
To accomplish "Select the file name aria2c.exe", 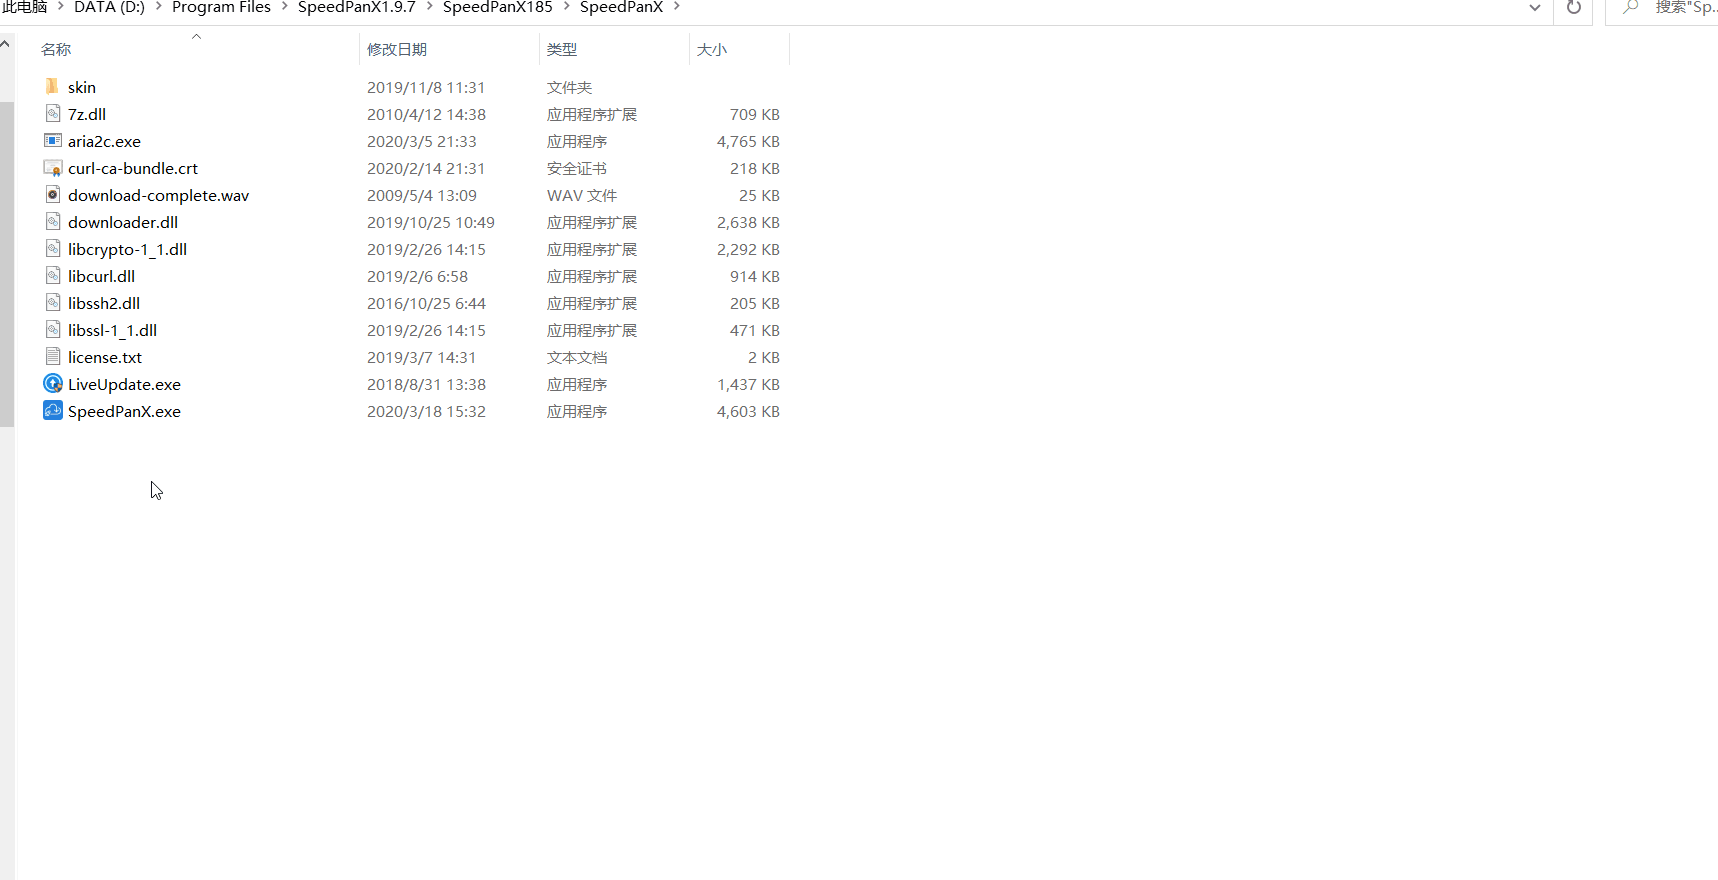I will 104,141.
